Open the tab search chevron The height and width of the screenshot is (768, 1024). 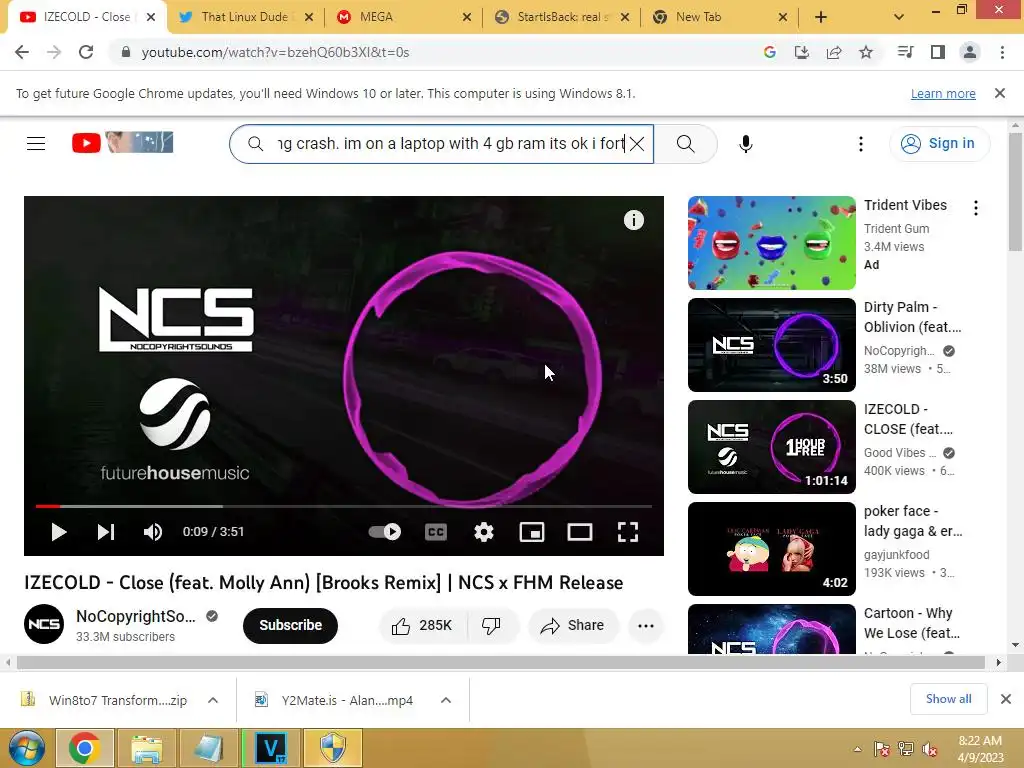click(x=899, y=17)
